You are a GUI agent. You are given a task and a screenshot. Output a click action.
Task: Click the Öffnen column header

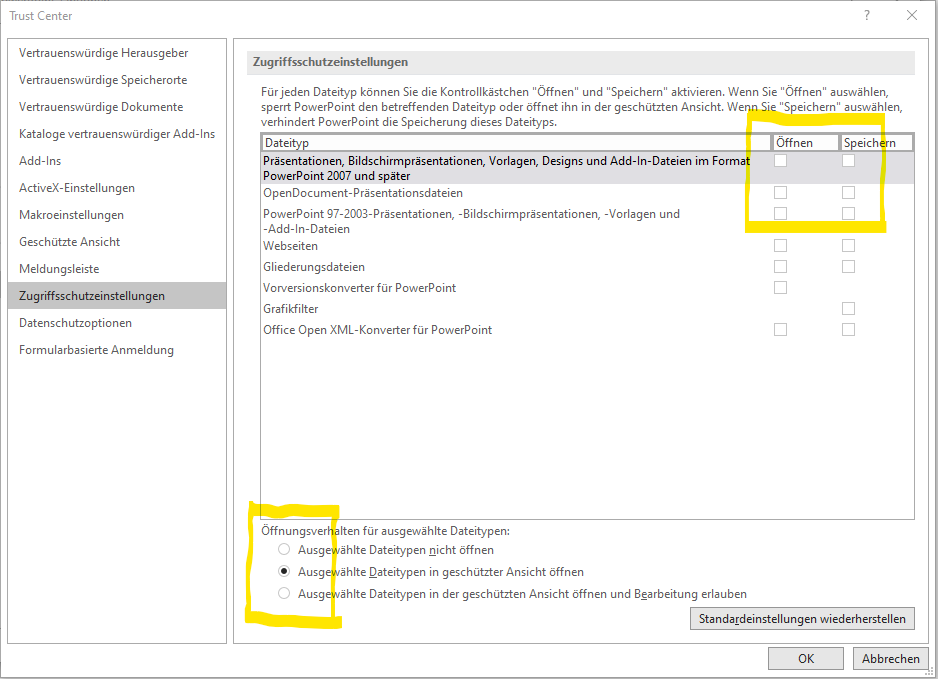(x=805, y=142)
